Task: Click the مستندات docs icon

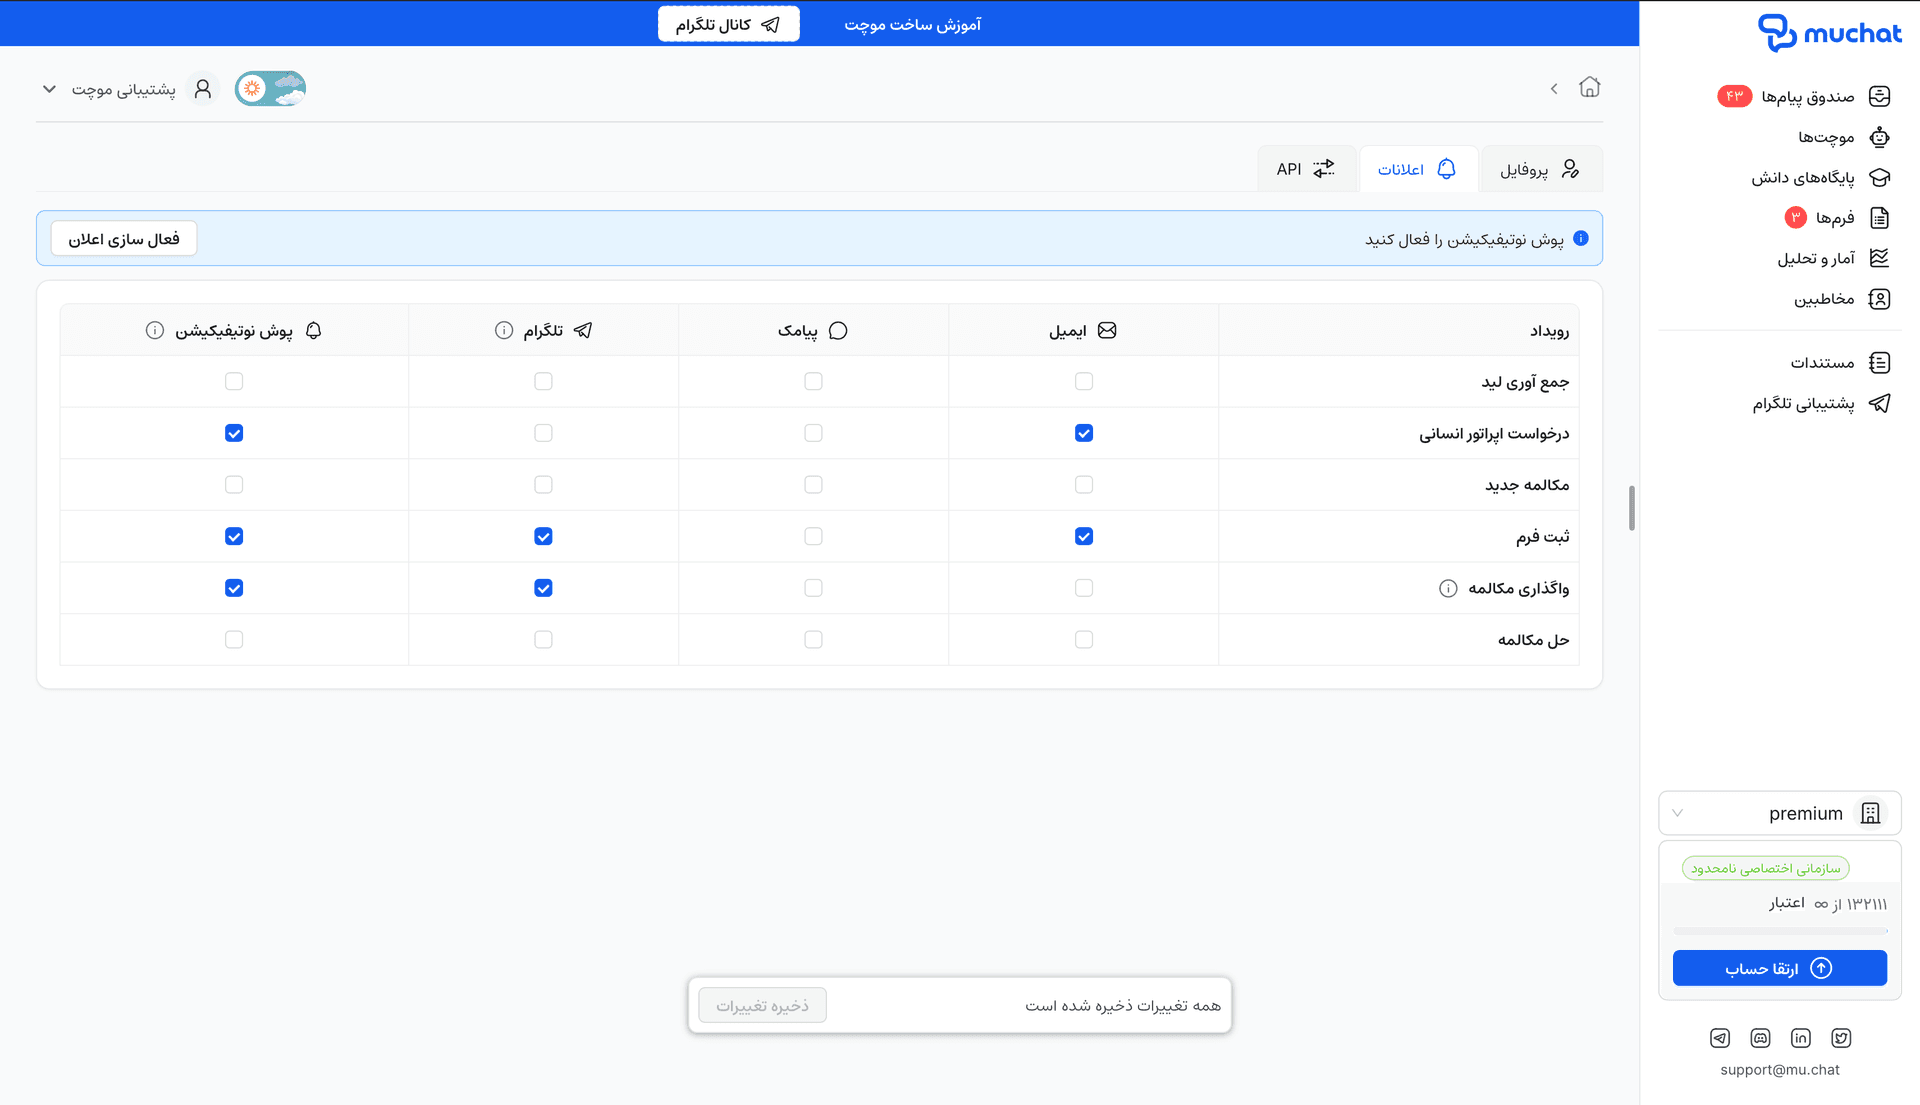Action: [1879, 362]
